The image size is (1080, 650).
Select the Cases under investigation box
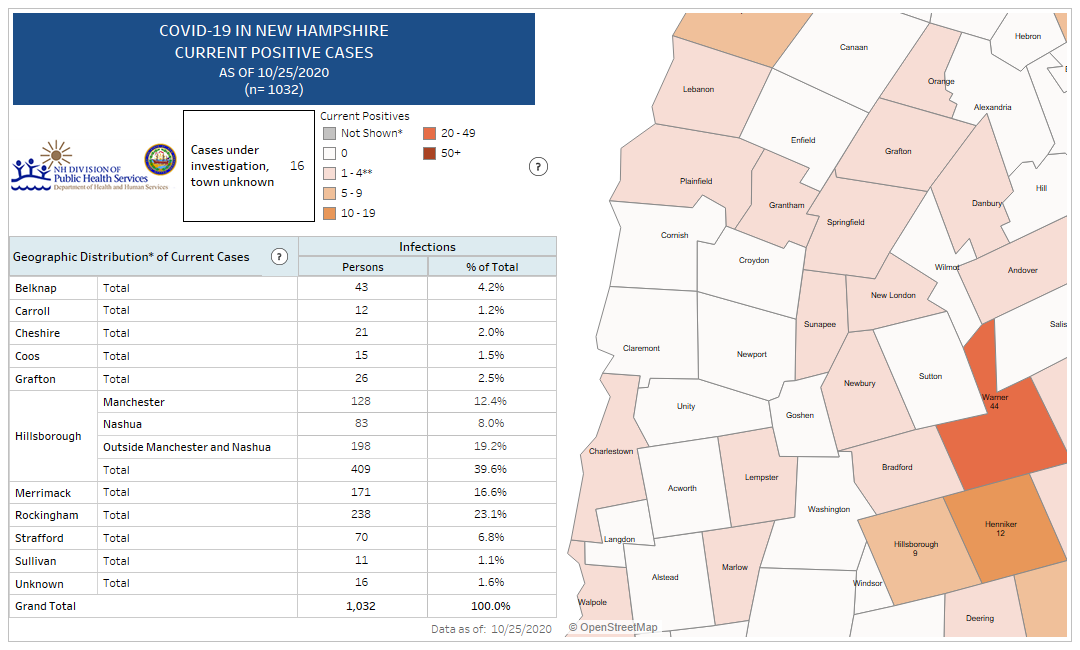248,166
